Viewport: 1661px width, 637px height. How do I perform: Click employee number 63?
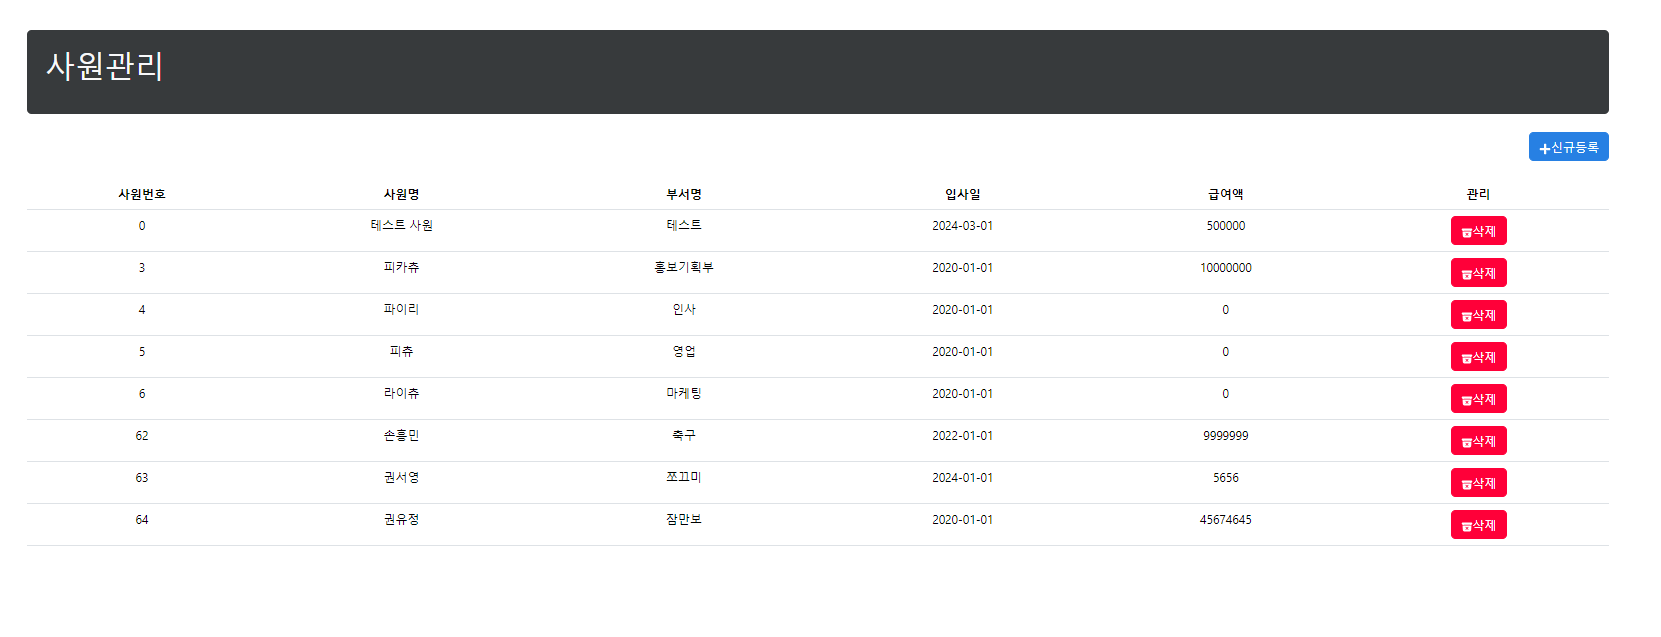[x=142, y=478]
